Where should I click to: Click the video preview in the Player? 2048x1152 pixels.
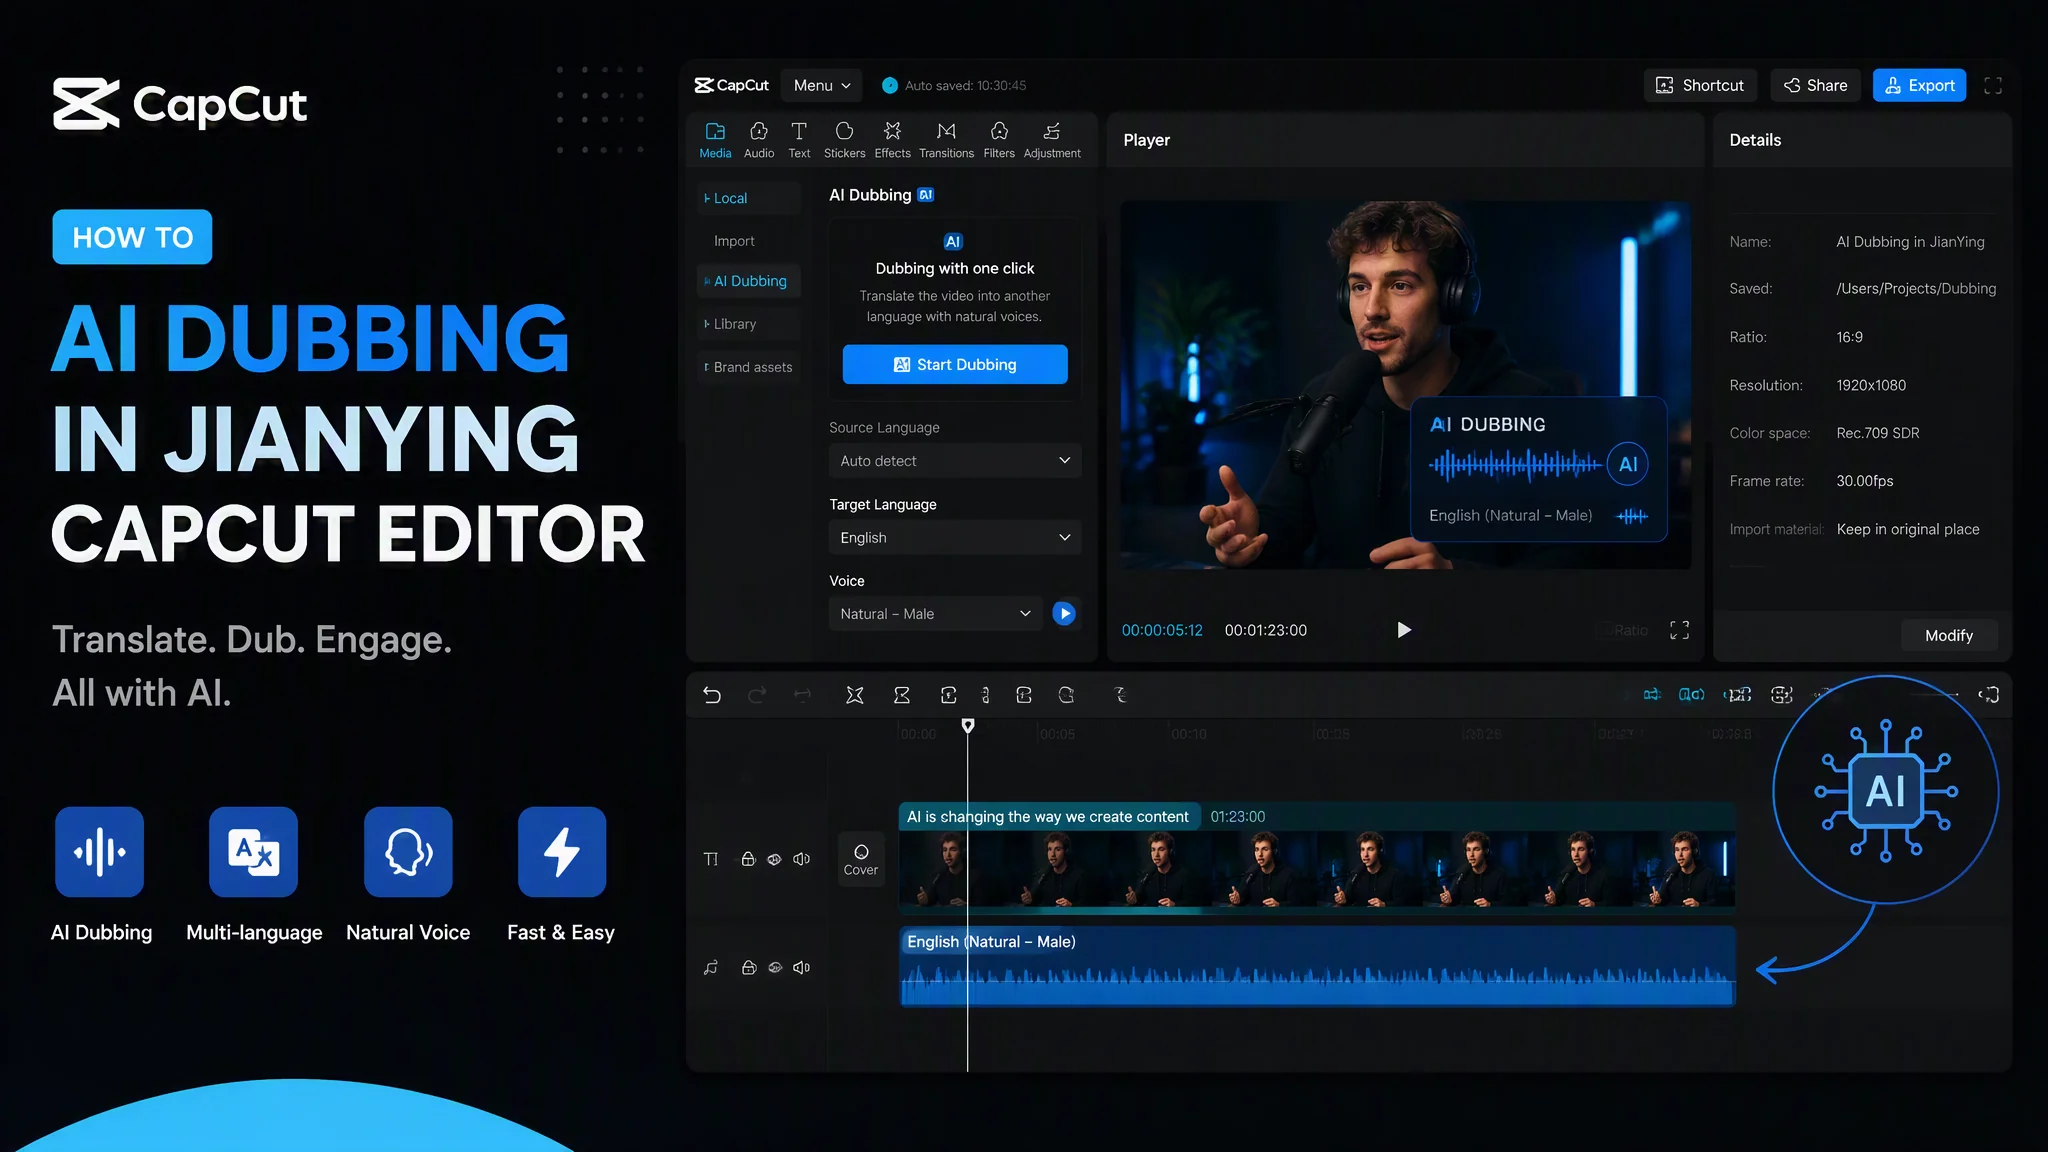(x=1406, y=385)
